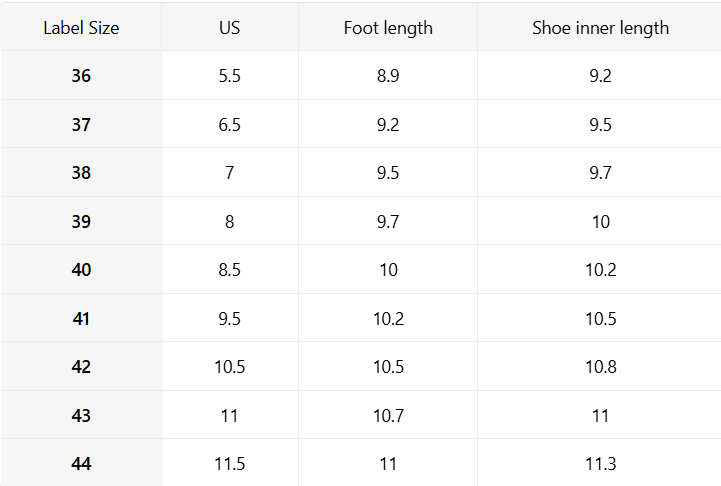Image resolution: width=721 pixels, height=486 pixels.
Task: Click foot length 8.9 cell
Action: click(388, 76)
